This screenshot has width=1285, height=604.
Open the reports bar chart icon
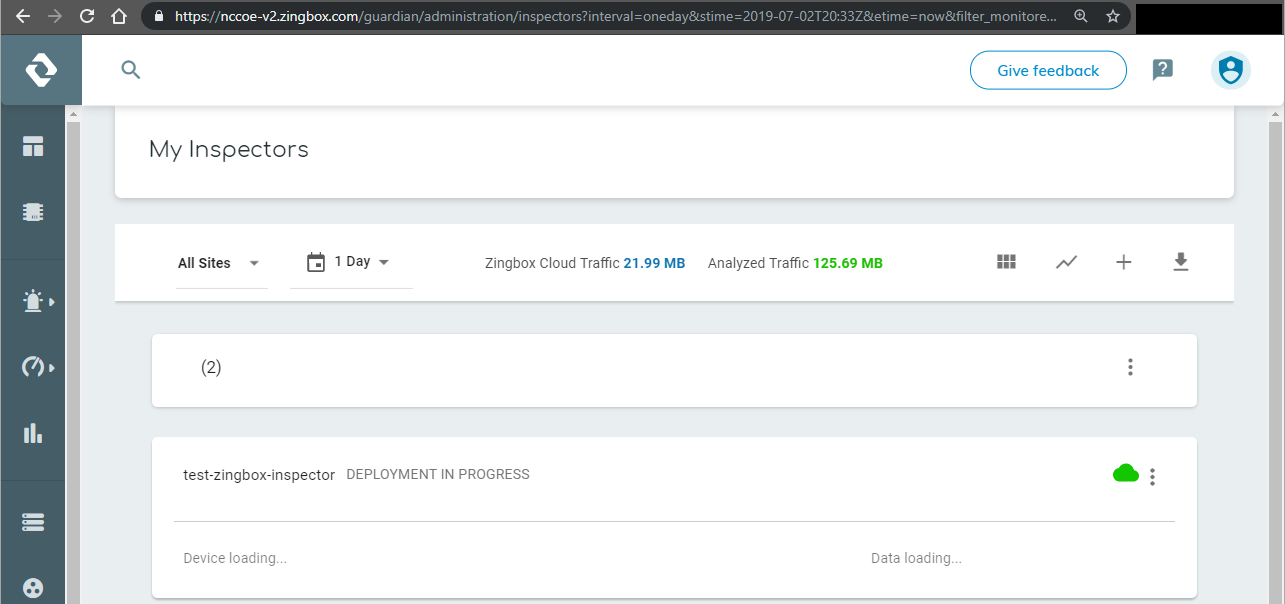(x=33, y=433)
